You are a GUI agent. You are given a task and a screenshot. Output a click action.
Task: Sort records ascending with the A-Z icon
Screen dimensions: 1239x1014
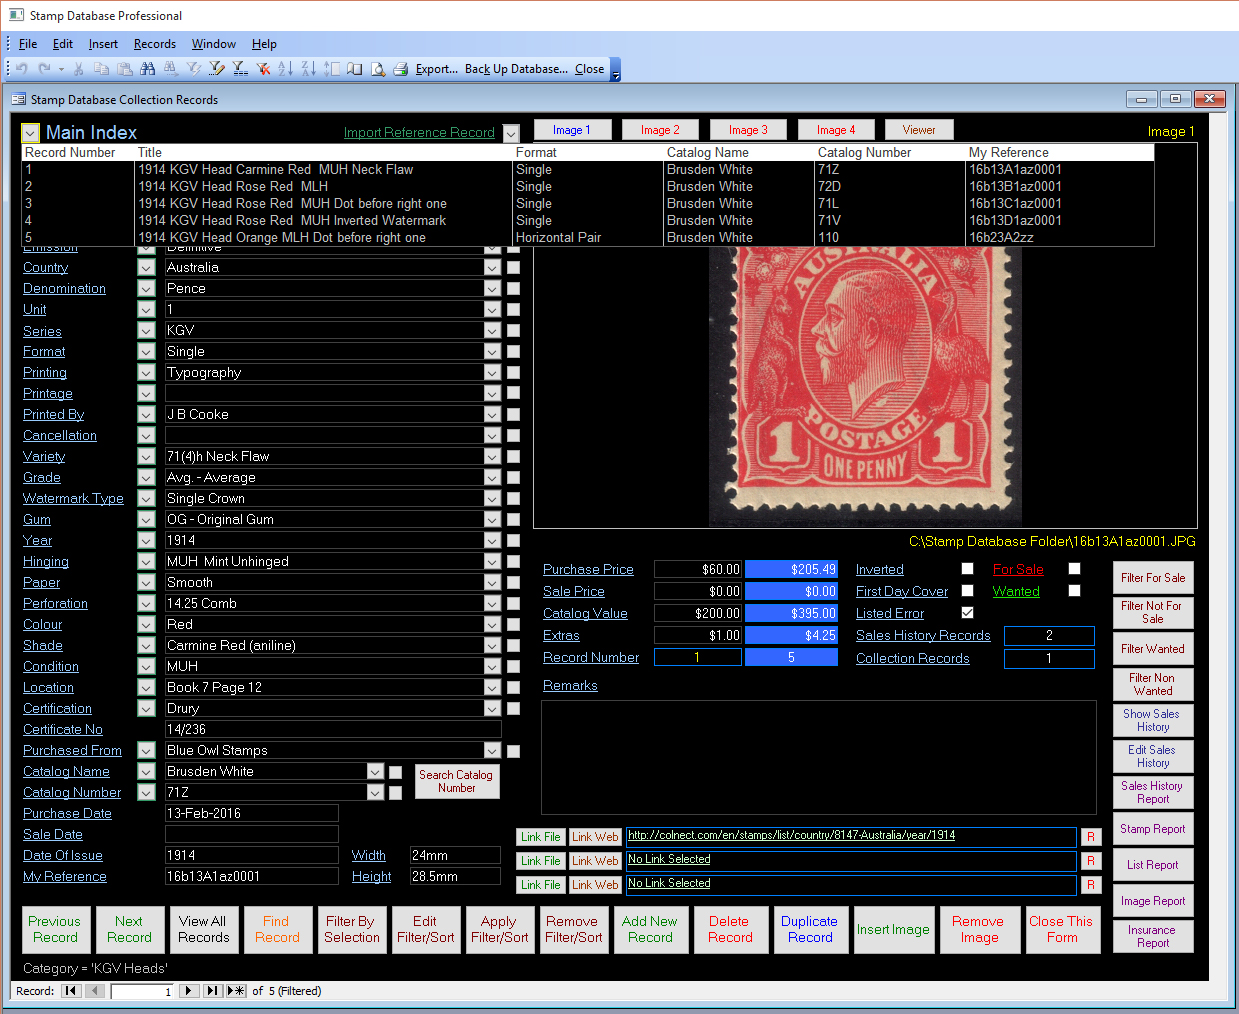click(286, 69)
